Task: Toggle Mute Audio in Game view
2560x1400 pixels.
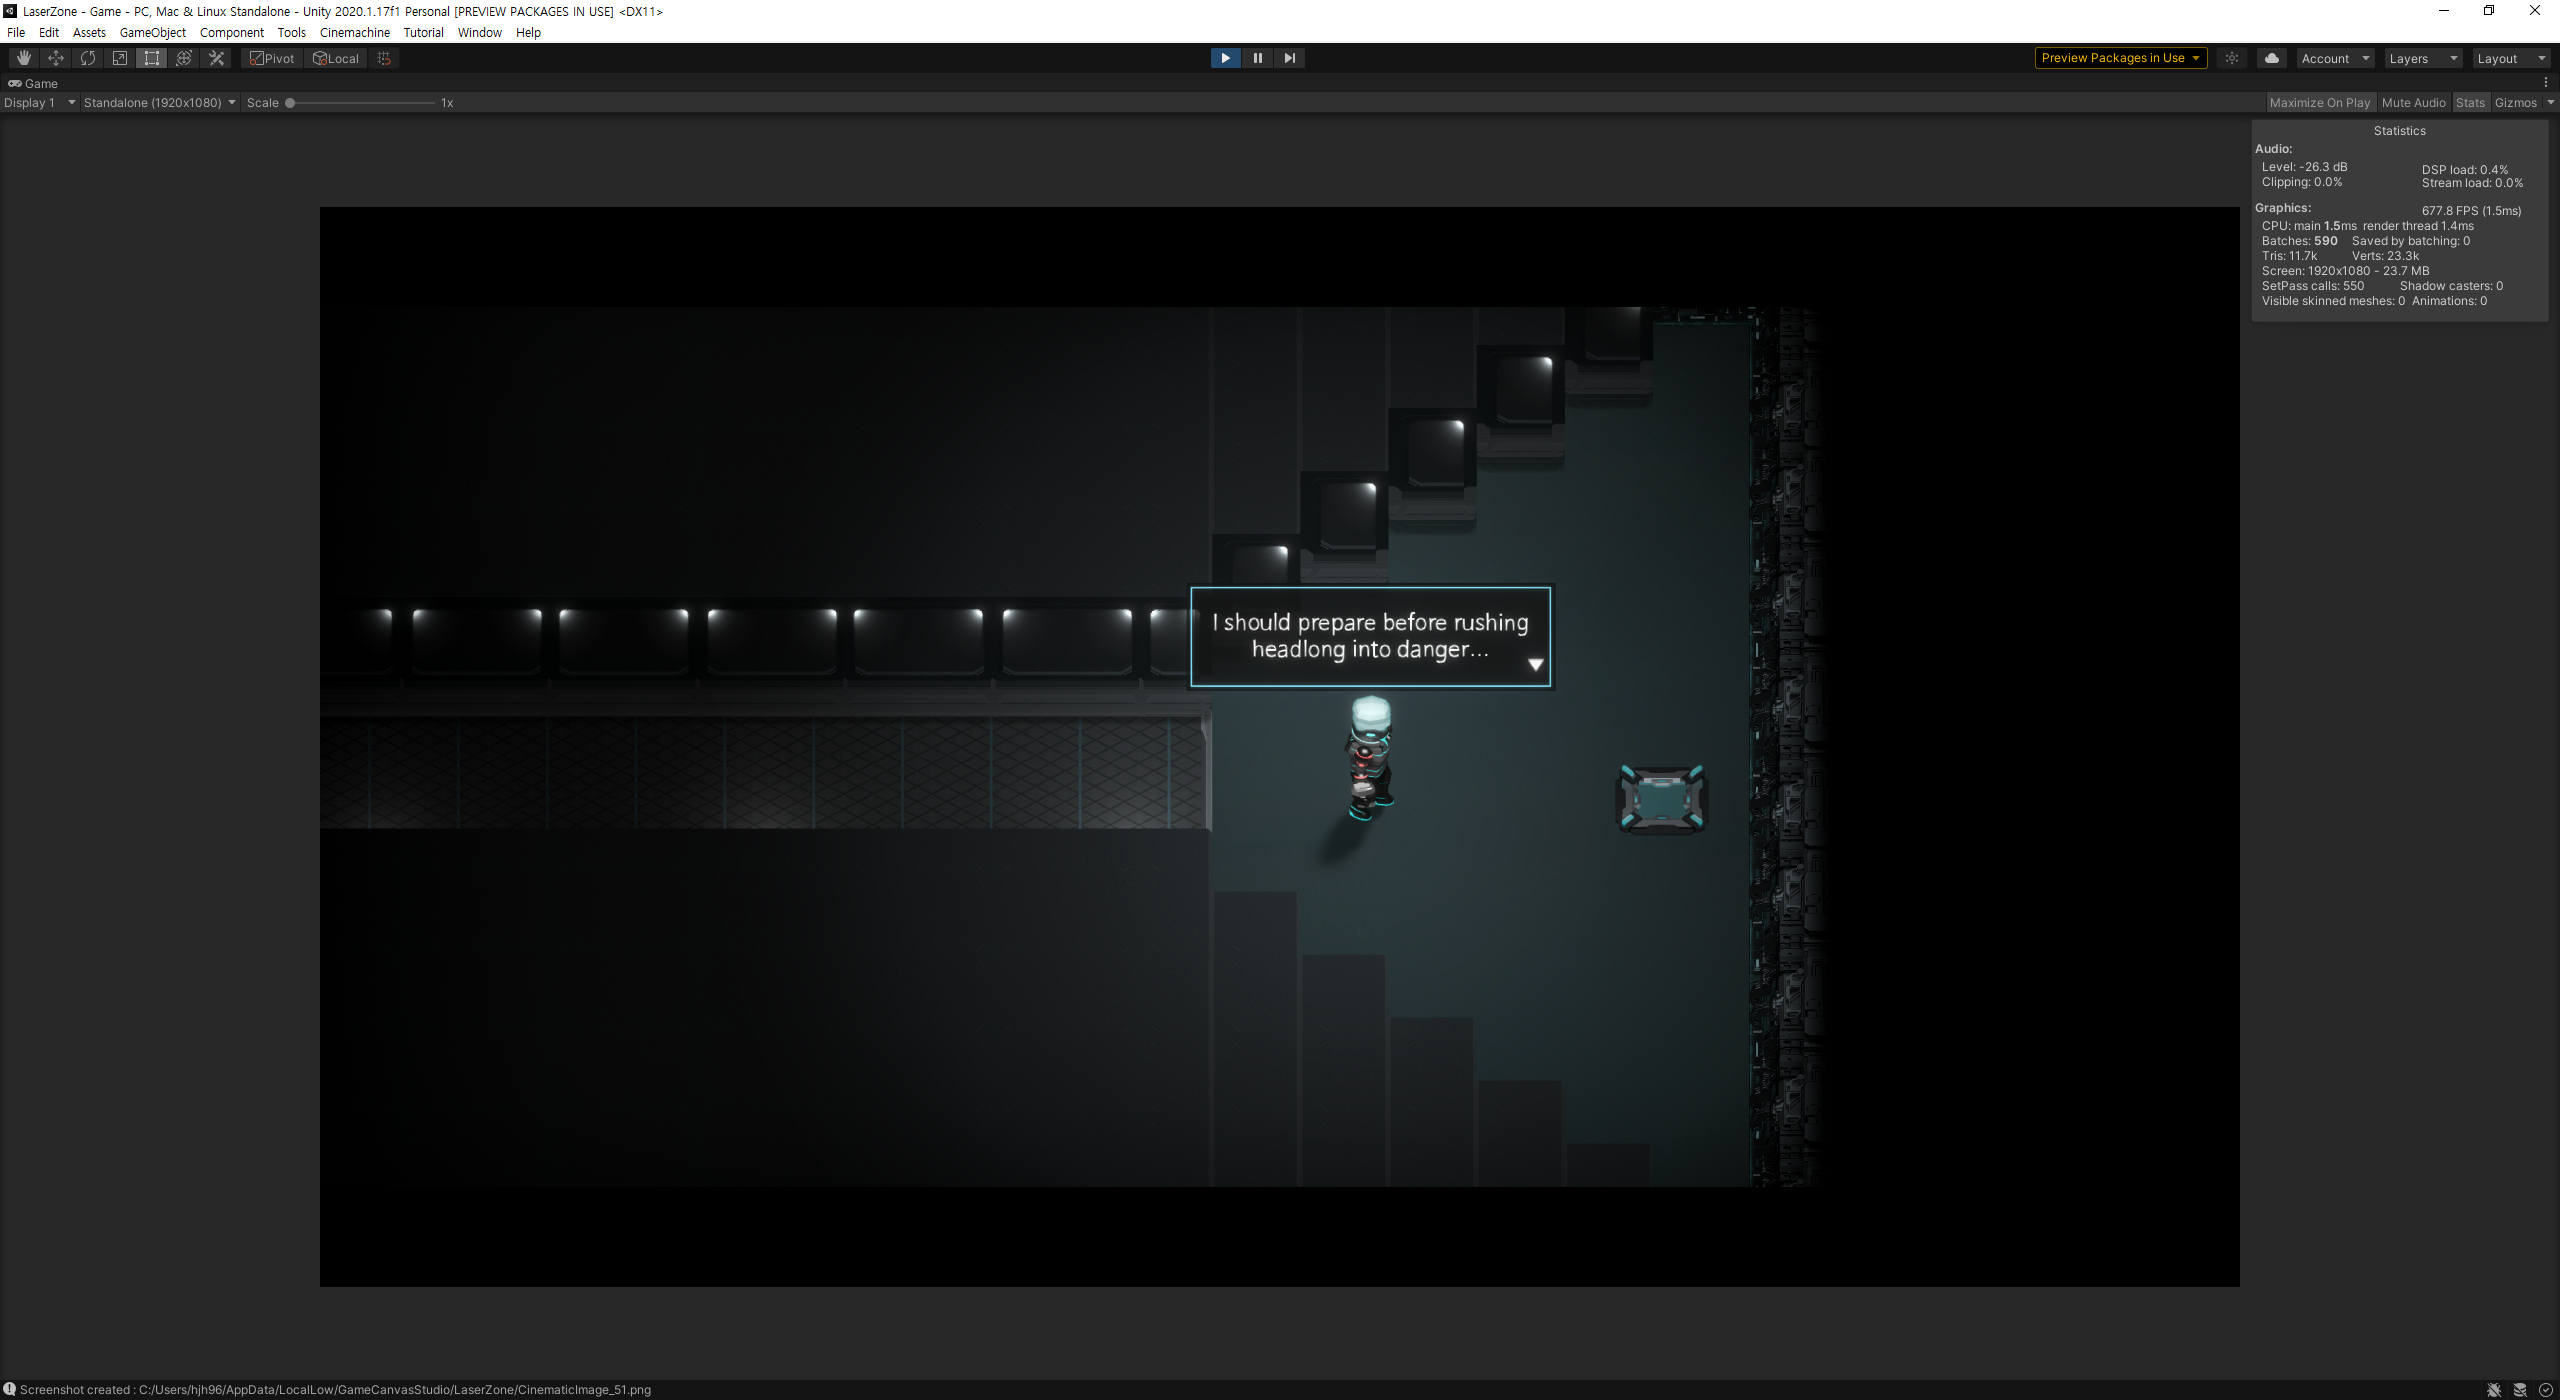Action: click(2413, 103)
